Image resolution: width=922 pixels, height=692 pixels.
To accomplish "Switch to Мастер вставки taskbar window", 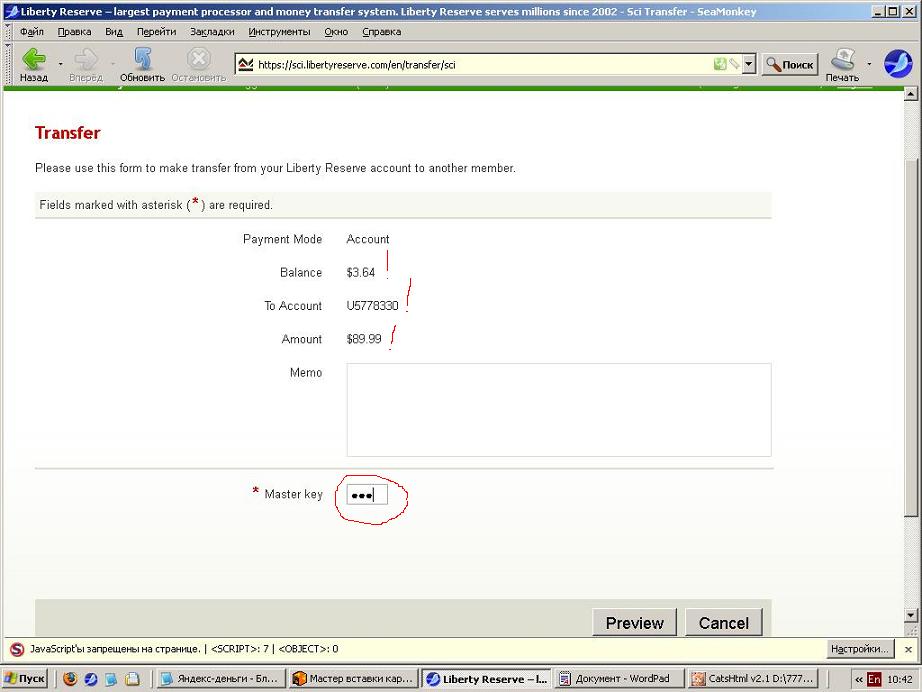I will pos(355,678).
